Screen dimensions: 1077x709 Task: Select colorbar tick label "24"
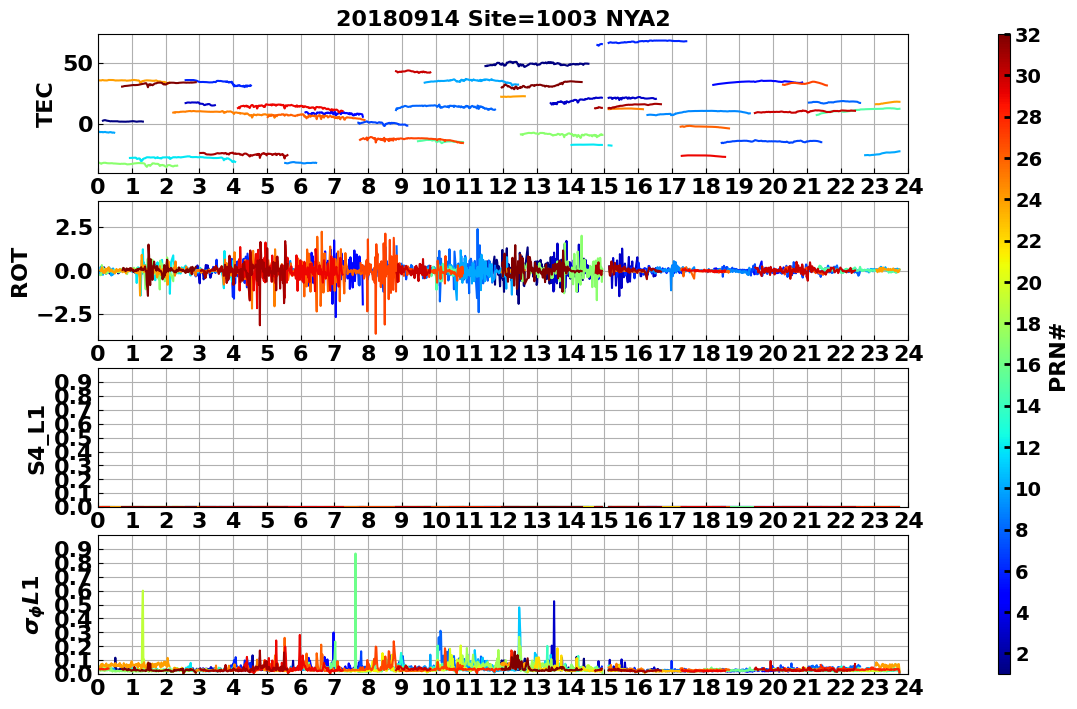(x=1028, y=200)
